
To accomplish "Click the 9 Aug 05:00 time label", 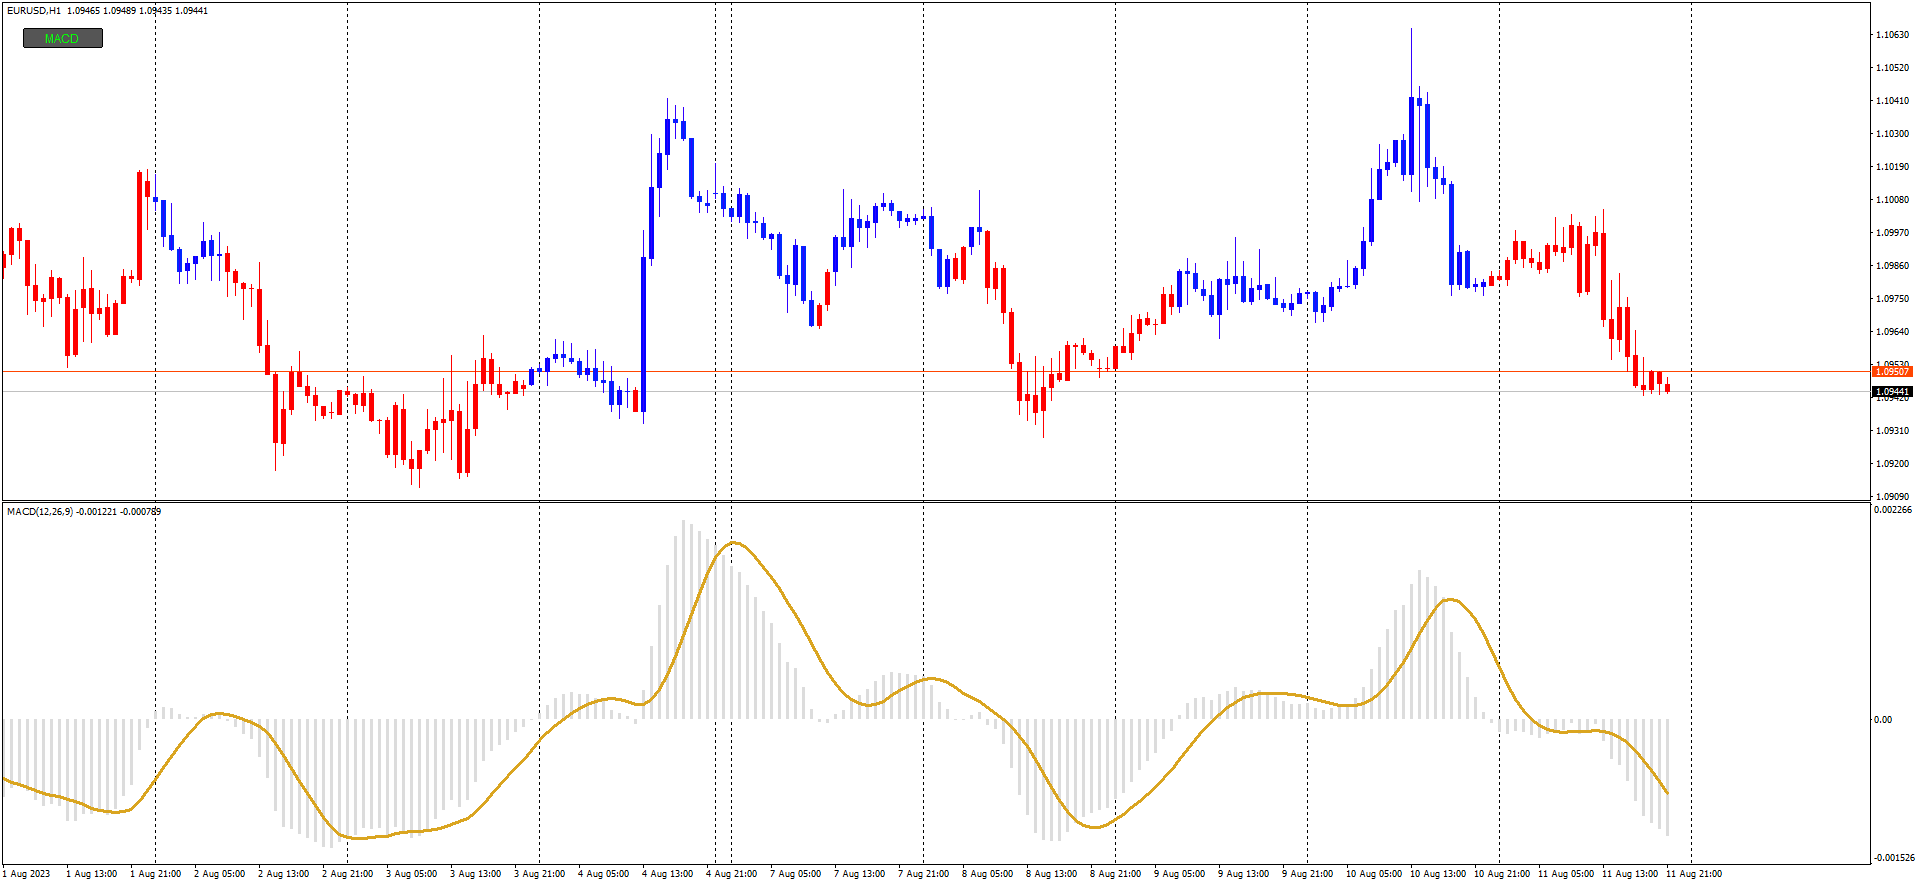I will (1179, 874).
